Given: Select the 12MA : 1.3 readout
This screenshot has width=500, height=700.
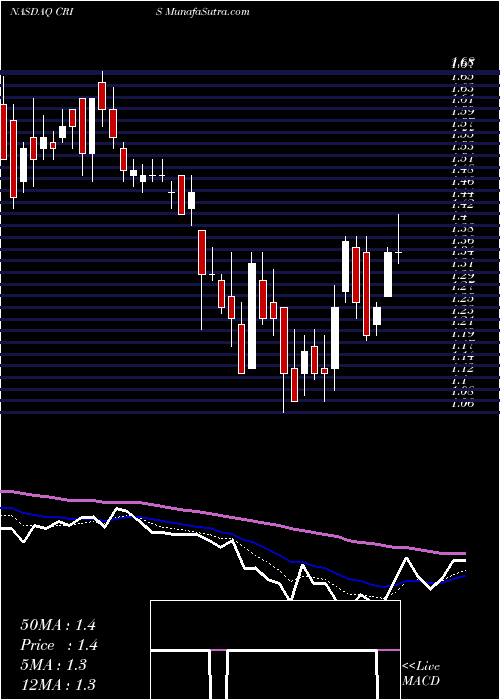Looking at the screenshot, I should click(x=58, y=685).
